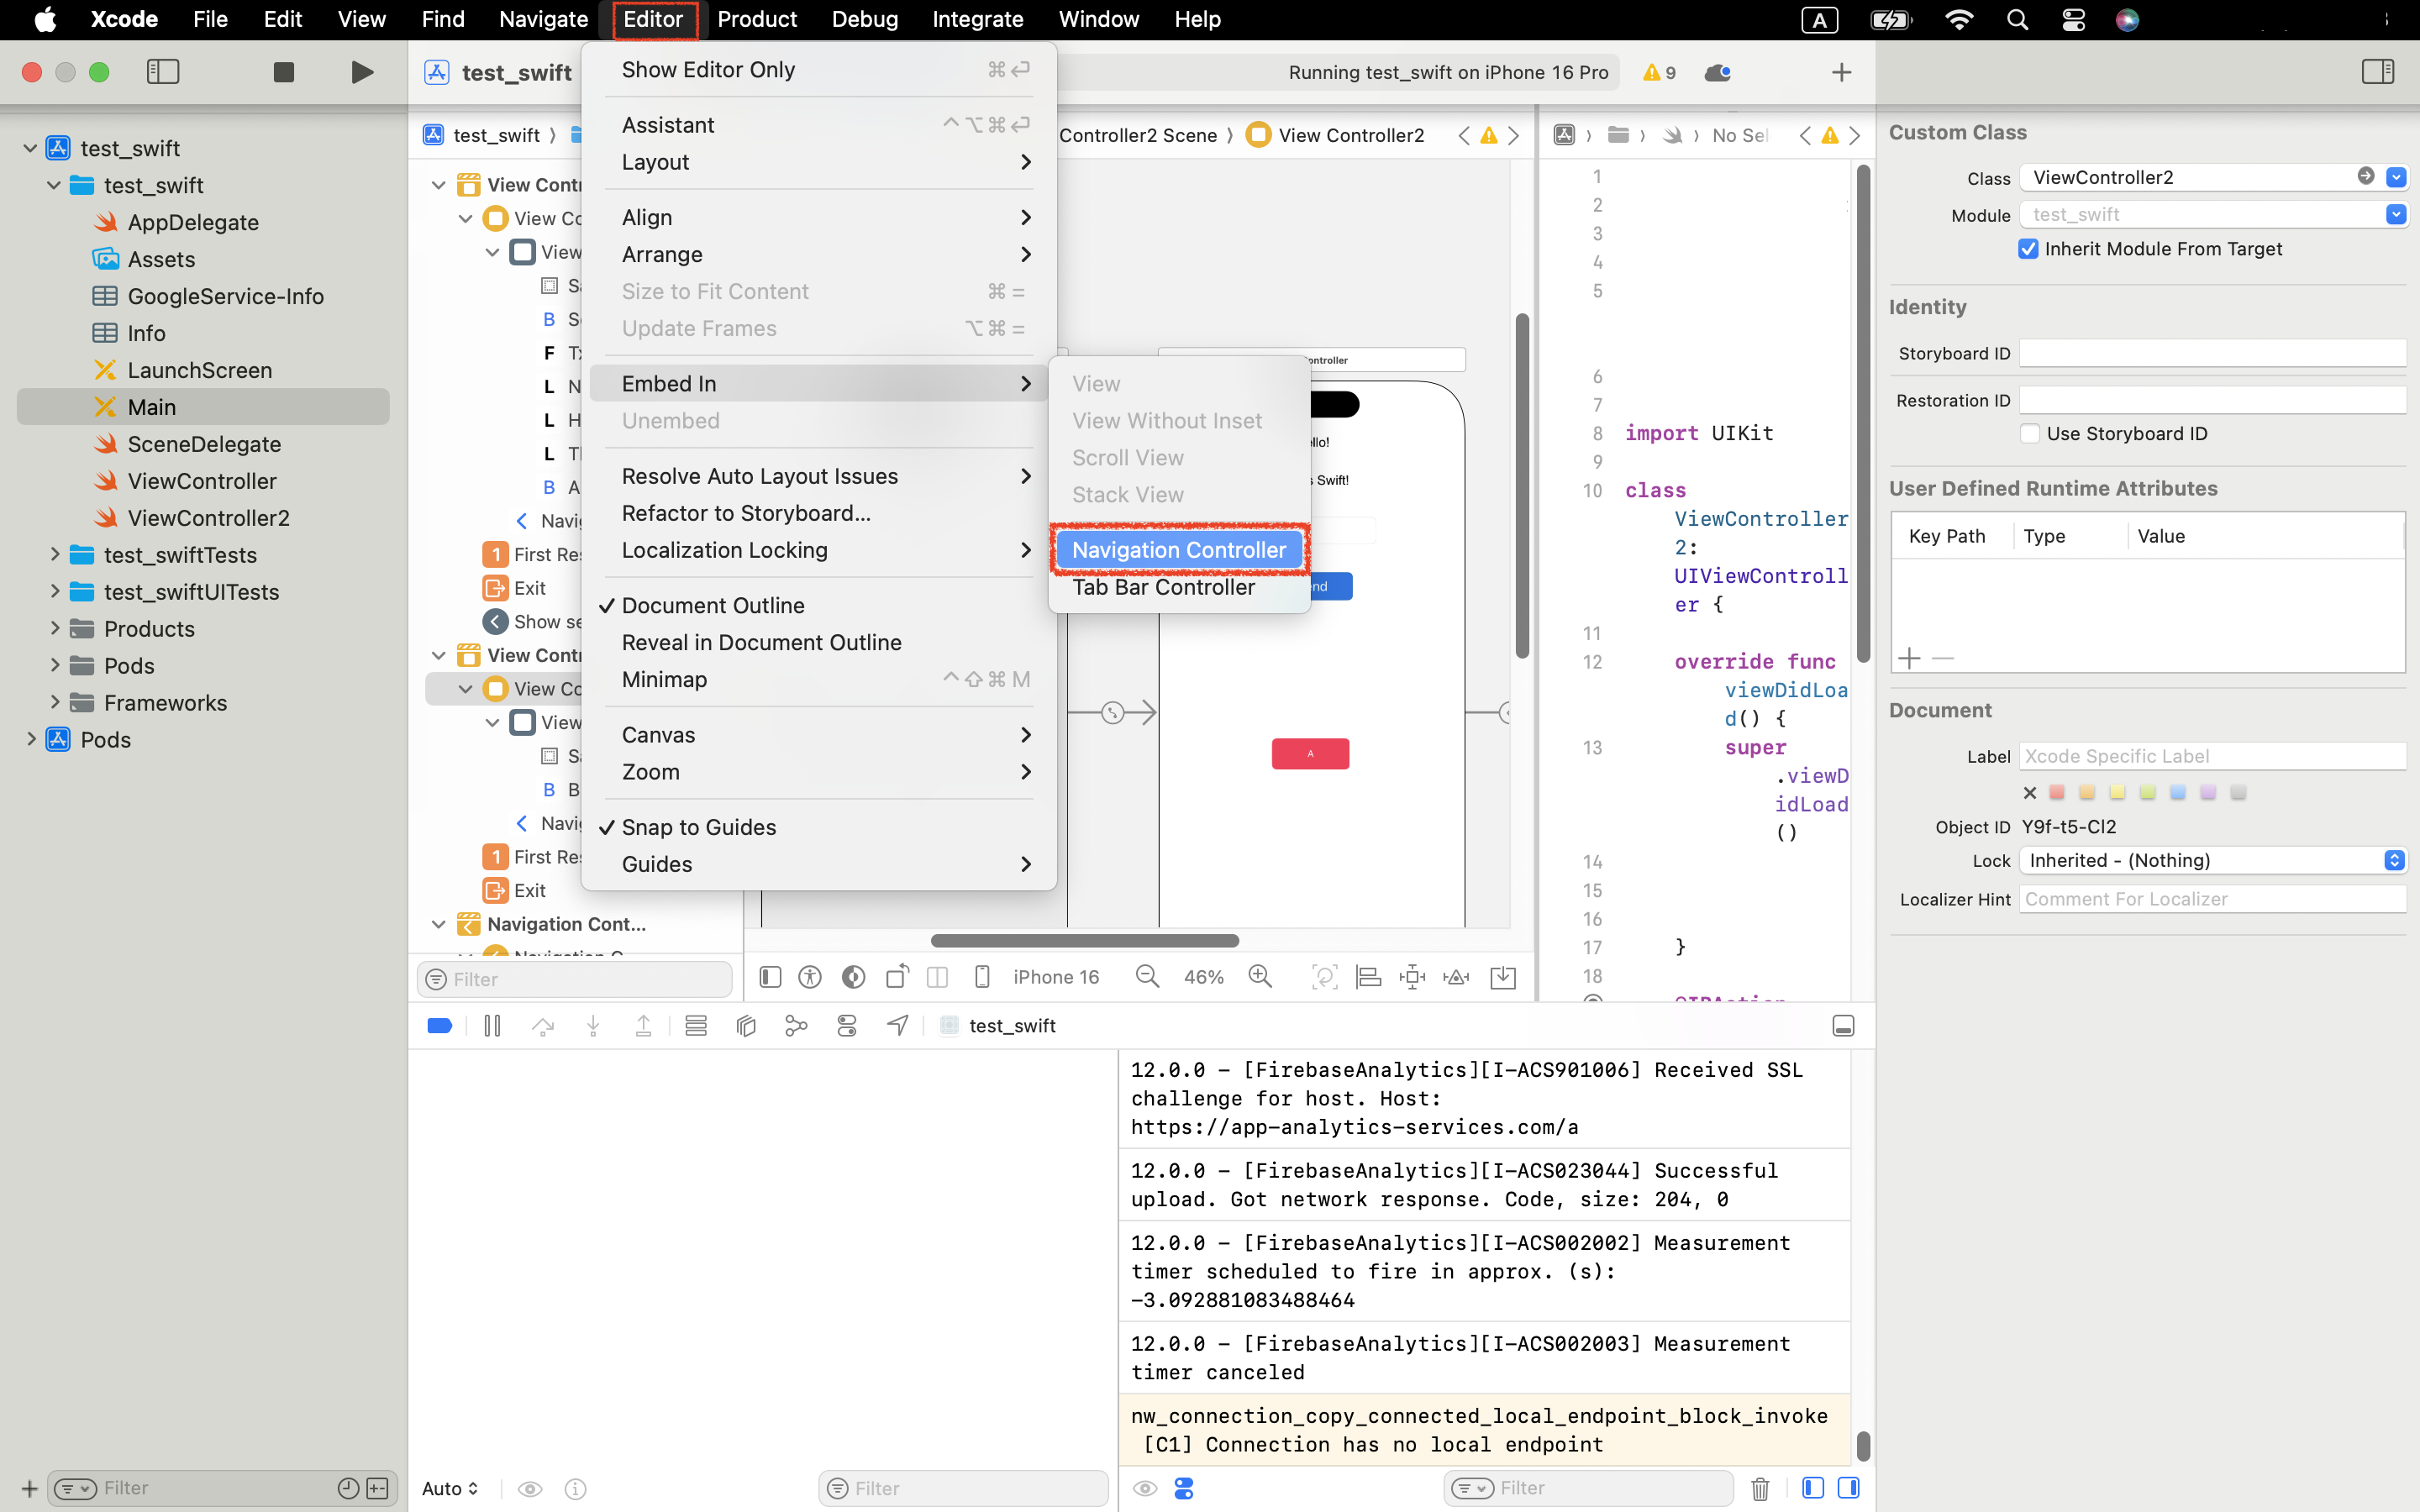Click the zoom in magnifier on canvas bar

(1261, 977)
